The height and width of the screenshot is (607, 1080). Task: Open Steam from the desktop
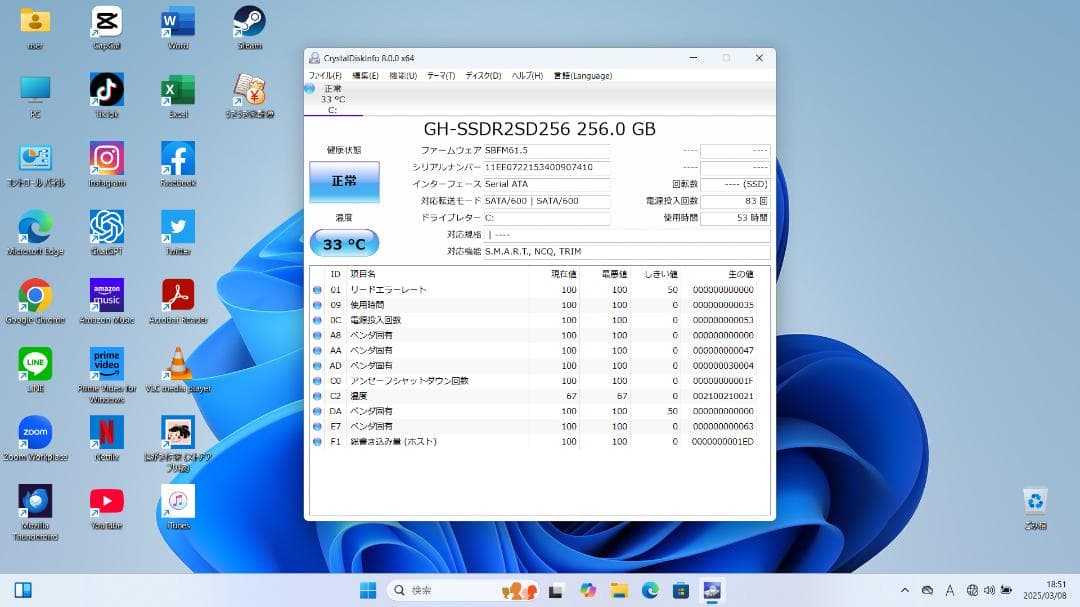coord(248,20)
